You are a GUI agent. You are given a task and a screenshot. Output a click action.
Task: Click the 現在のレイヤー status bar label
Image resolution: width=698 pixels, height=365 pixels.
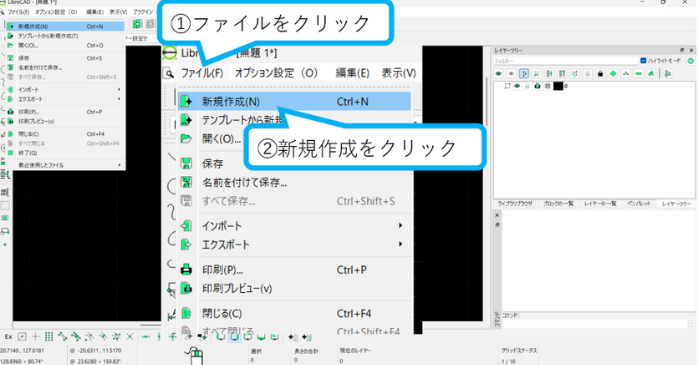click(355, 351)
